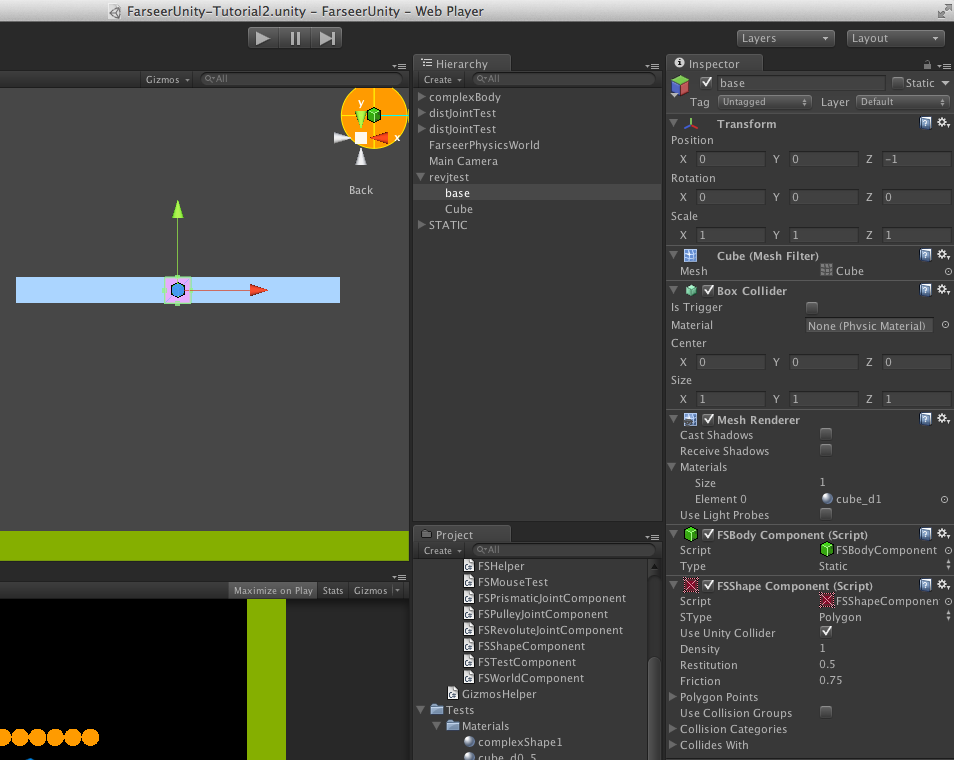Open gear menu of FSShape Component

943,584
